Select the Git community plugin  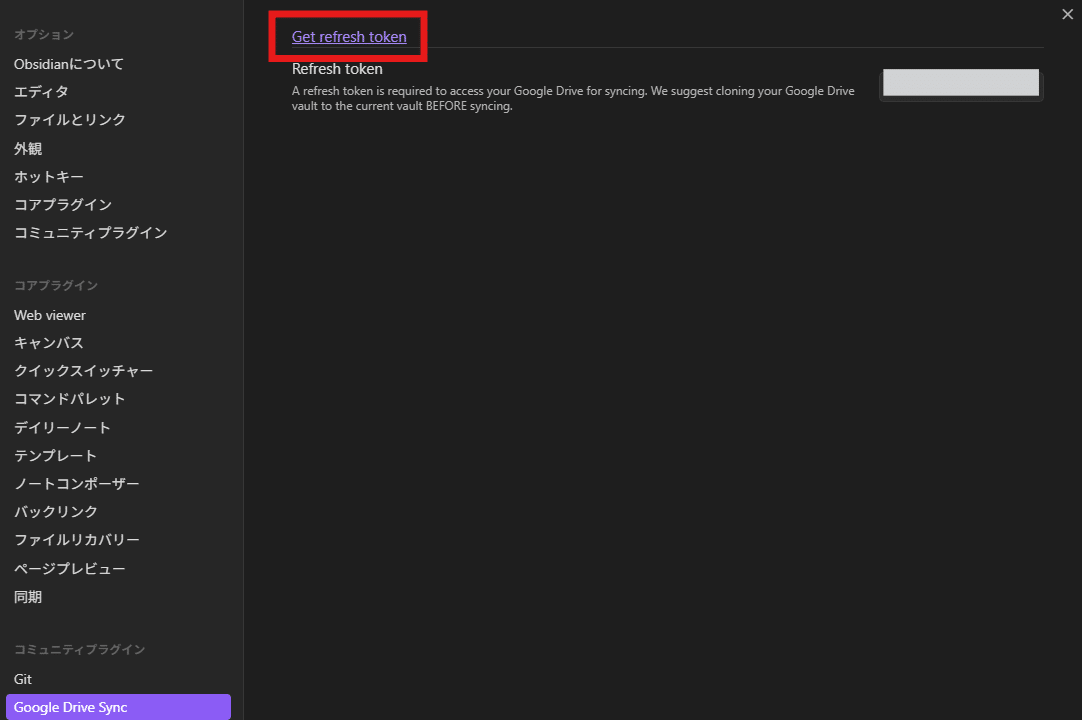[22, 678]
